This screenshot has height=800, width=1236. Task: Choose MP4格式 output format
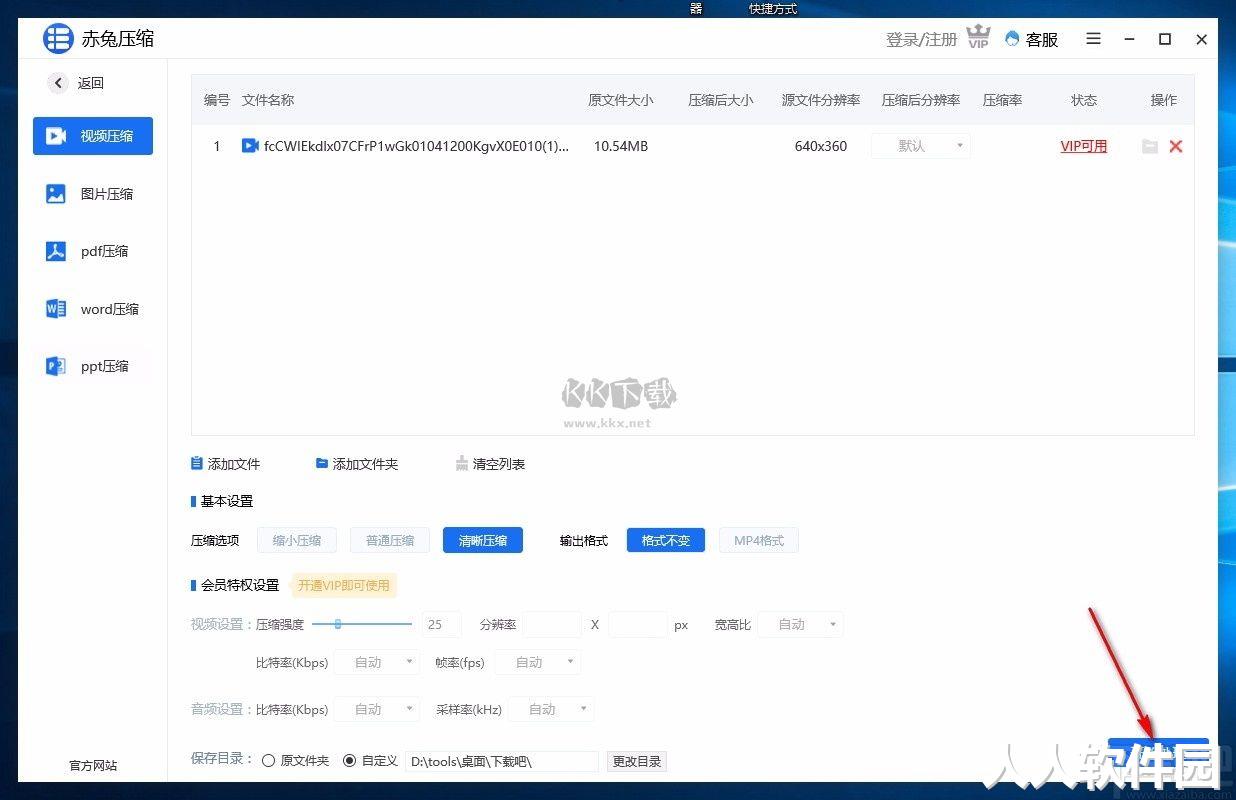coord(759,540)
